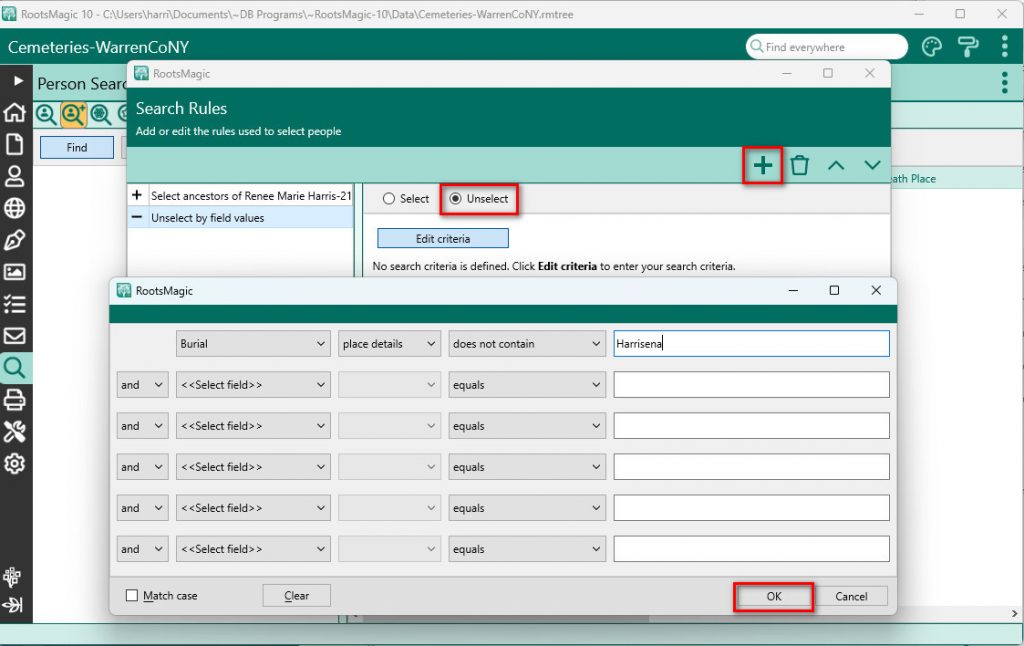Viewport: 1024px width, 646px height.
Task: Open the Settings gear in the sidebar
Action: coord(14,463)
